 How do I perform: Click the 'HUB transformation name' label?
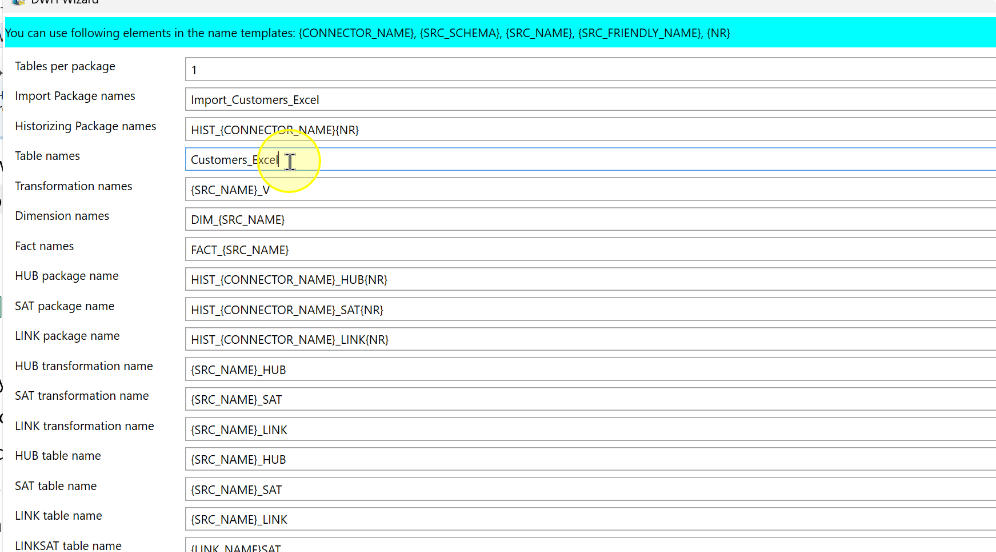84,366
